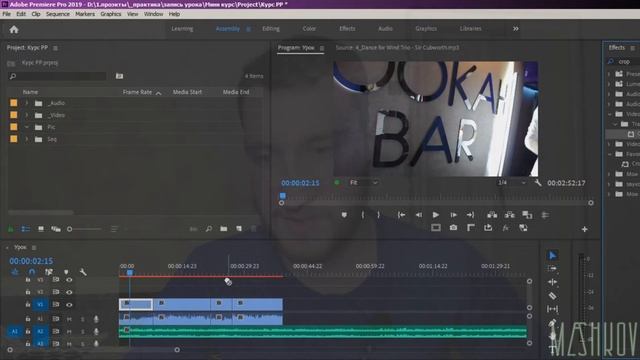
Task: Toggle Linked Selection in timeline
Action: click(x=49, y=272)
